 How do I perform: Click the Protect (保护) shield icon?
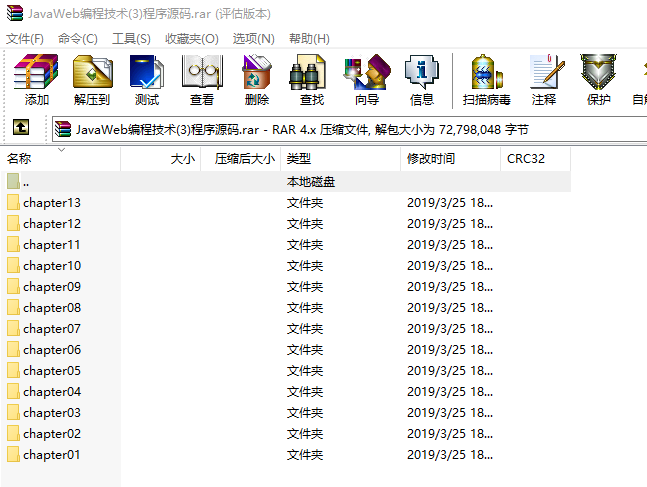(598, 80)
